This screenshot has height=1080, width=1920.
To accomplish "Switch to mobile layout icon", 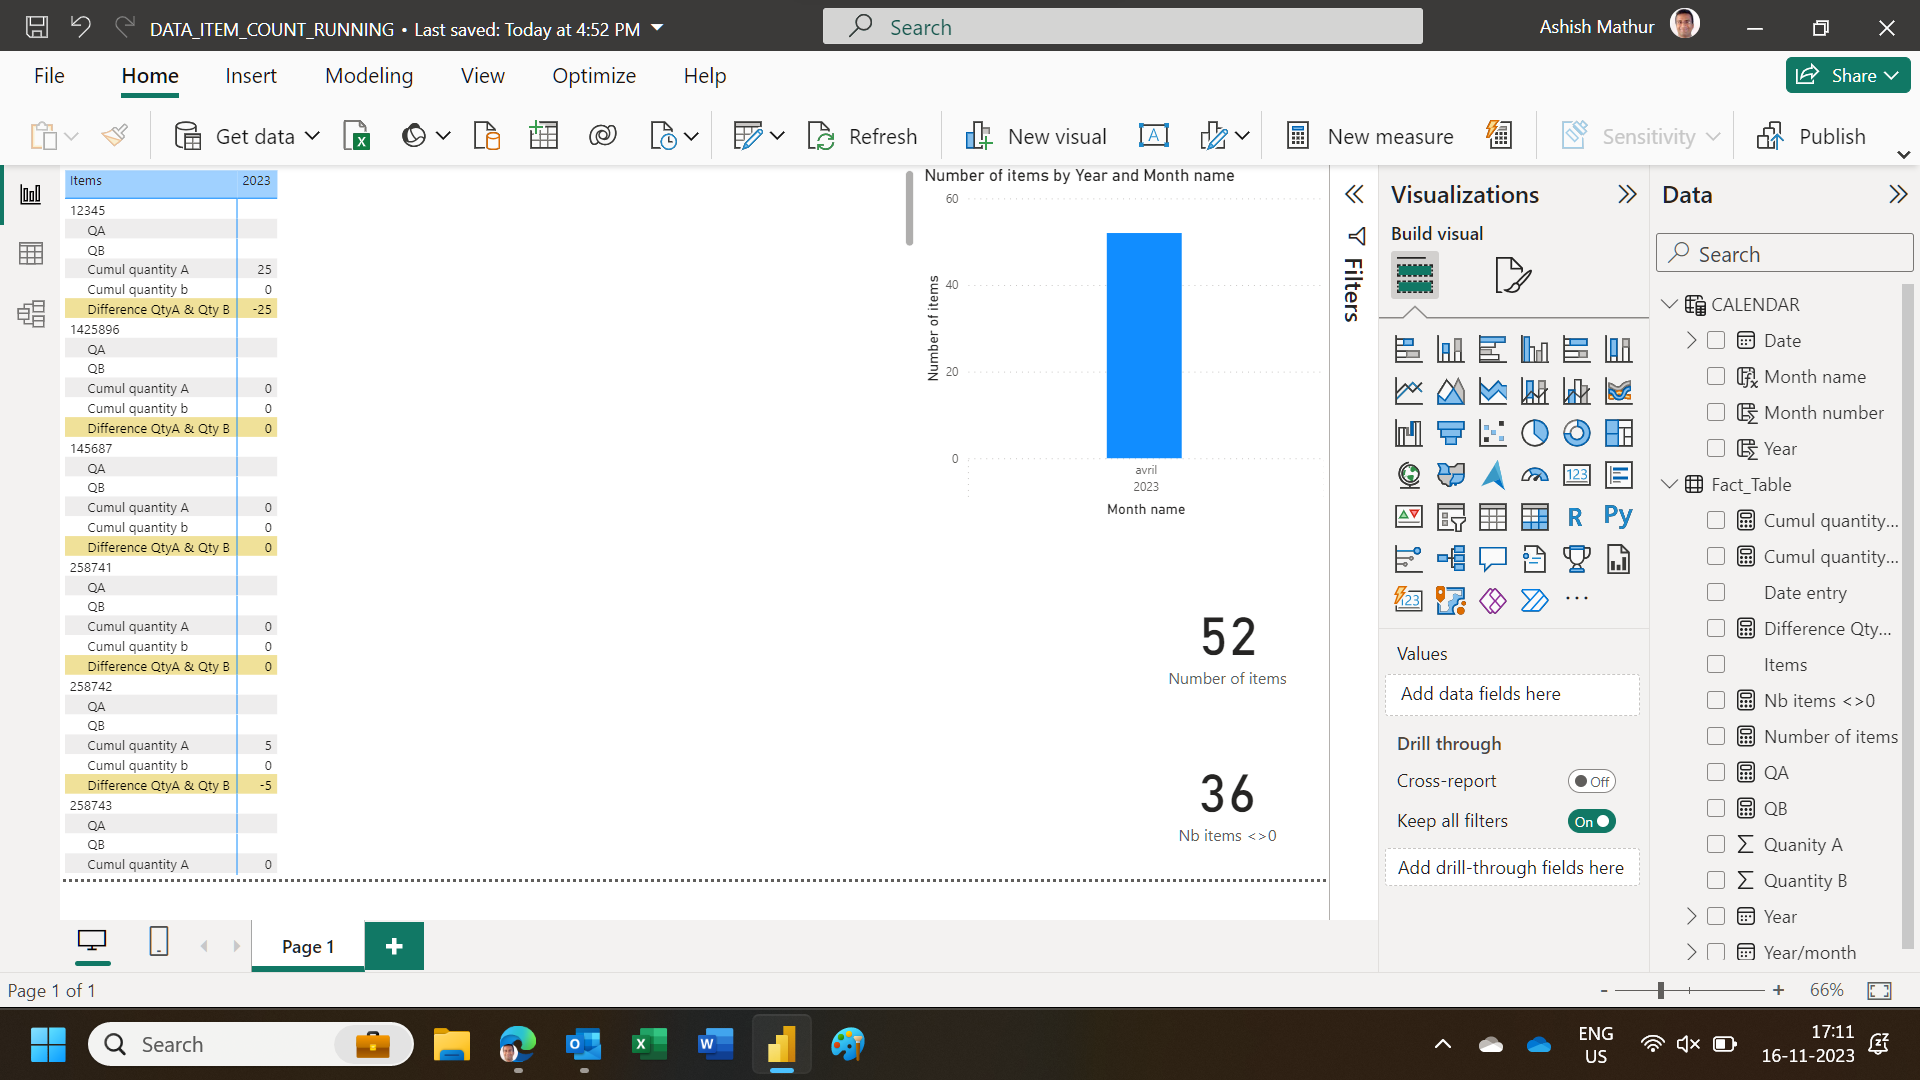I will [158, 941].
